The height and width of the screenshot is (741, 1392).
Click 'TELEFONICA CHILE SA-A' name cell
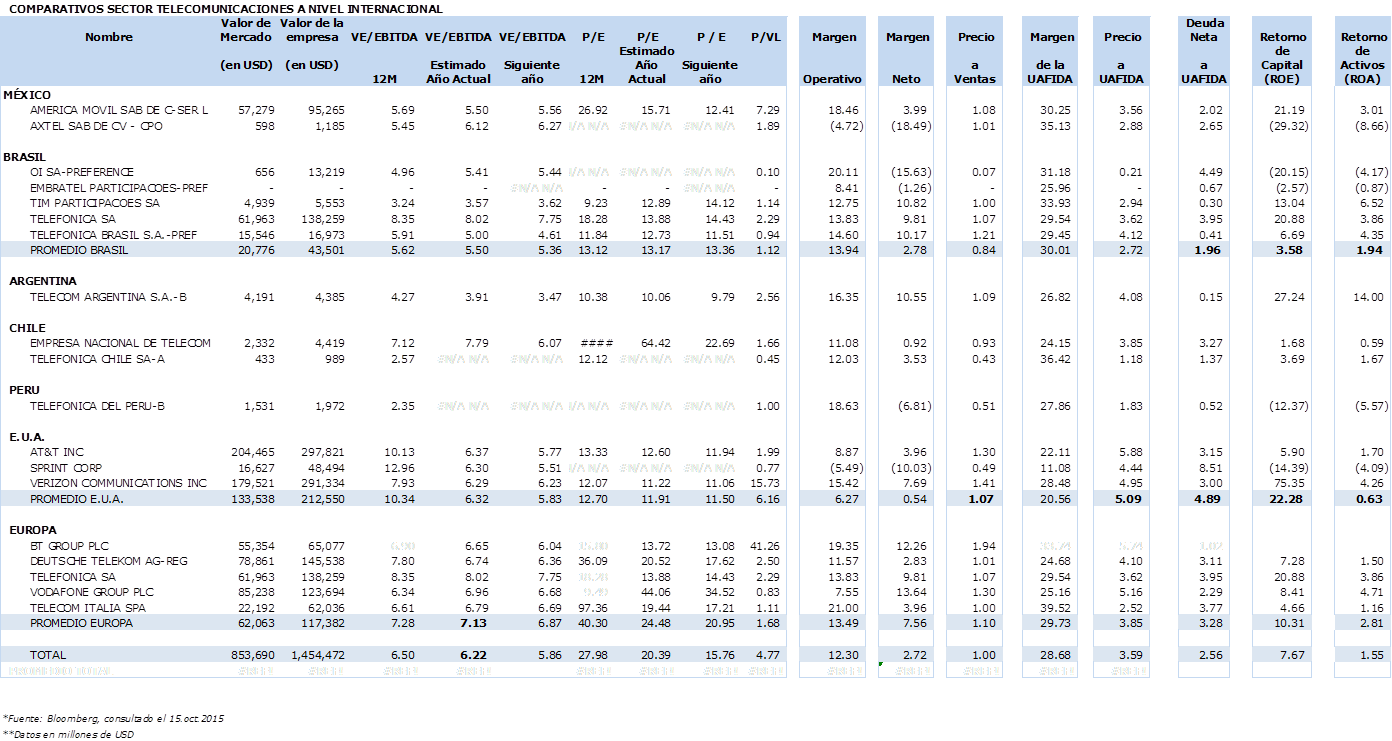pos(97,359)
